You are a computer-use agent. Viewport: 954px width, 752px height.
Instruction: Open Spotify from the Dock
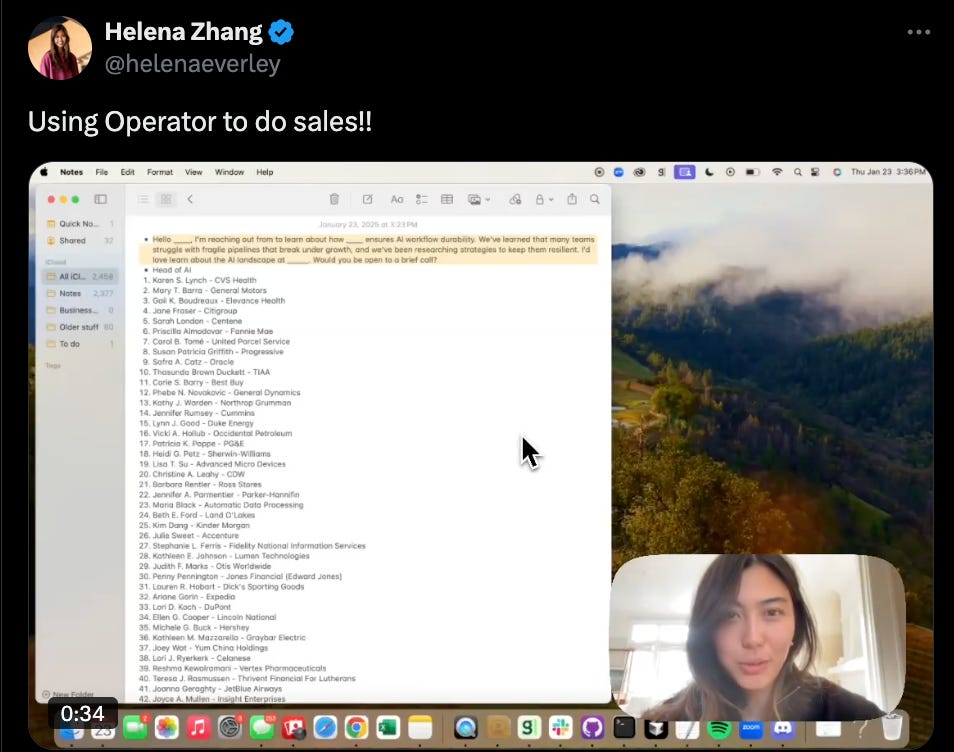click(719, 728)
